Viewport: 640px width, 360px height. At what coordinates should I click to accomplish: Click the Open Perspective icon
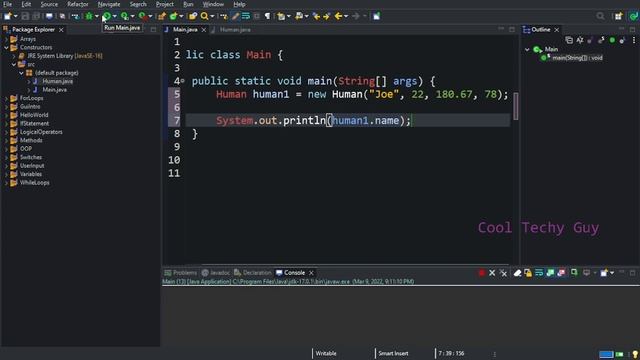pyautogui.click(x=618, y=16)
